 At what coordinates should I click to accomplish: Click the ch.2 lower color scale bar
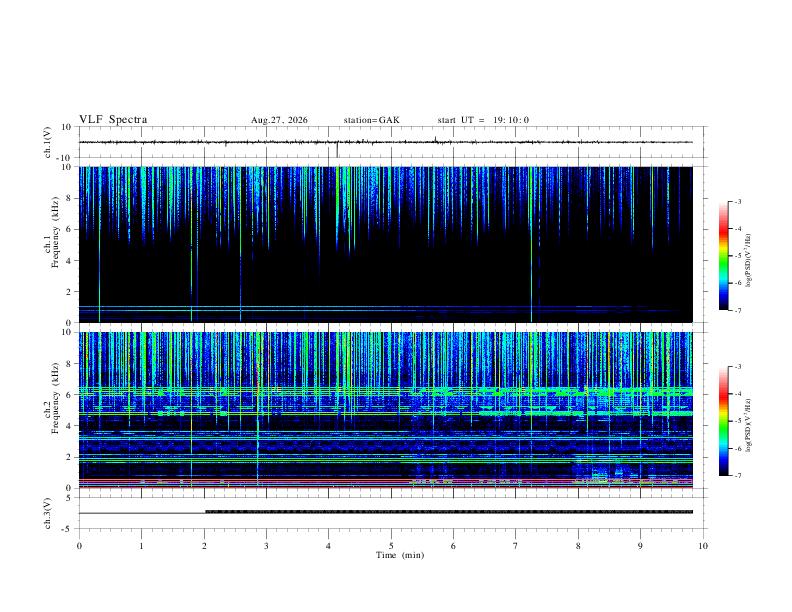pyautogui.click(x=723, y=421)
